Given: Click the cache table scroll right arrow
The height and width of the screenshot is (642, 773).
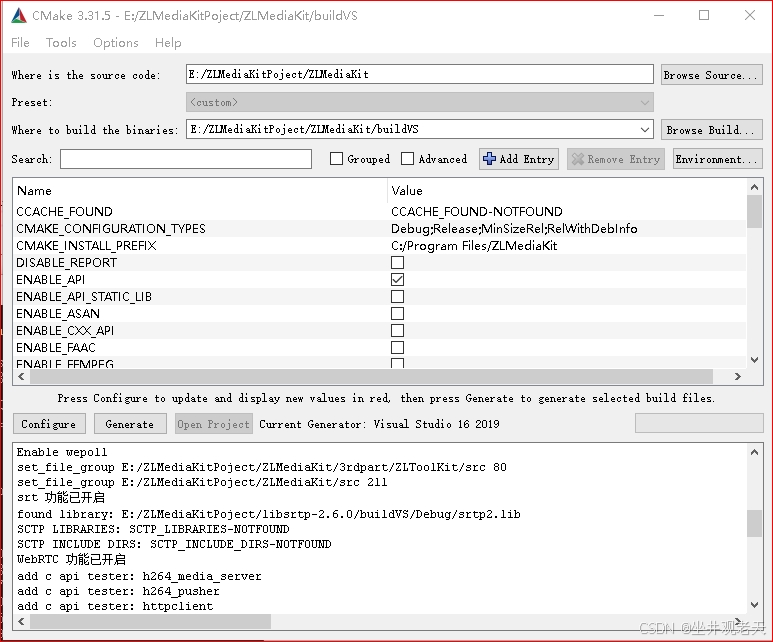Looking at the screenshot, I should [x=738, y=377].
